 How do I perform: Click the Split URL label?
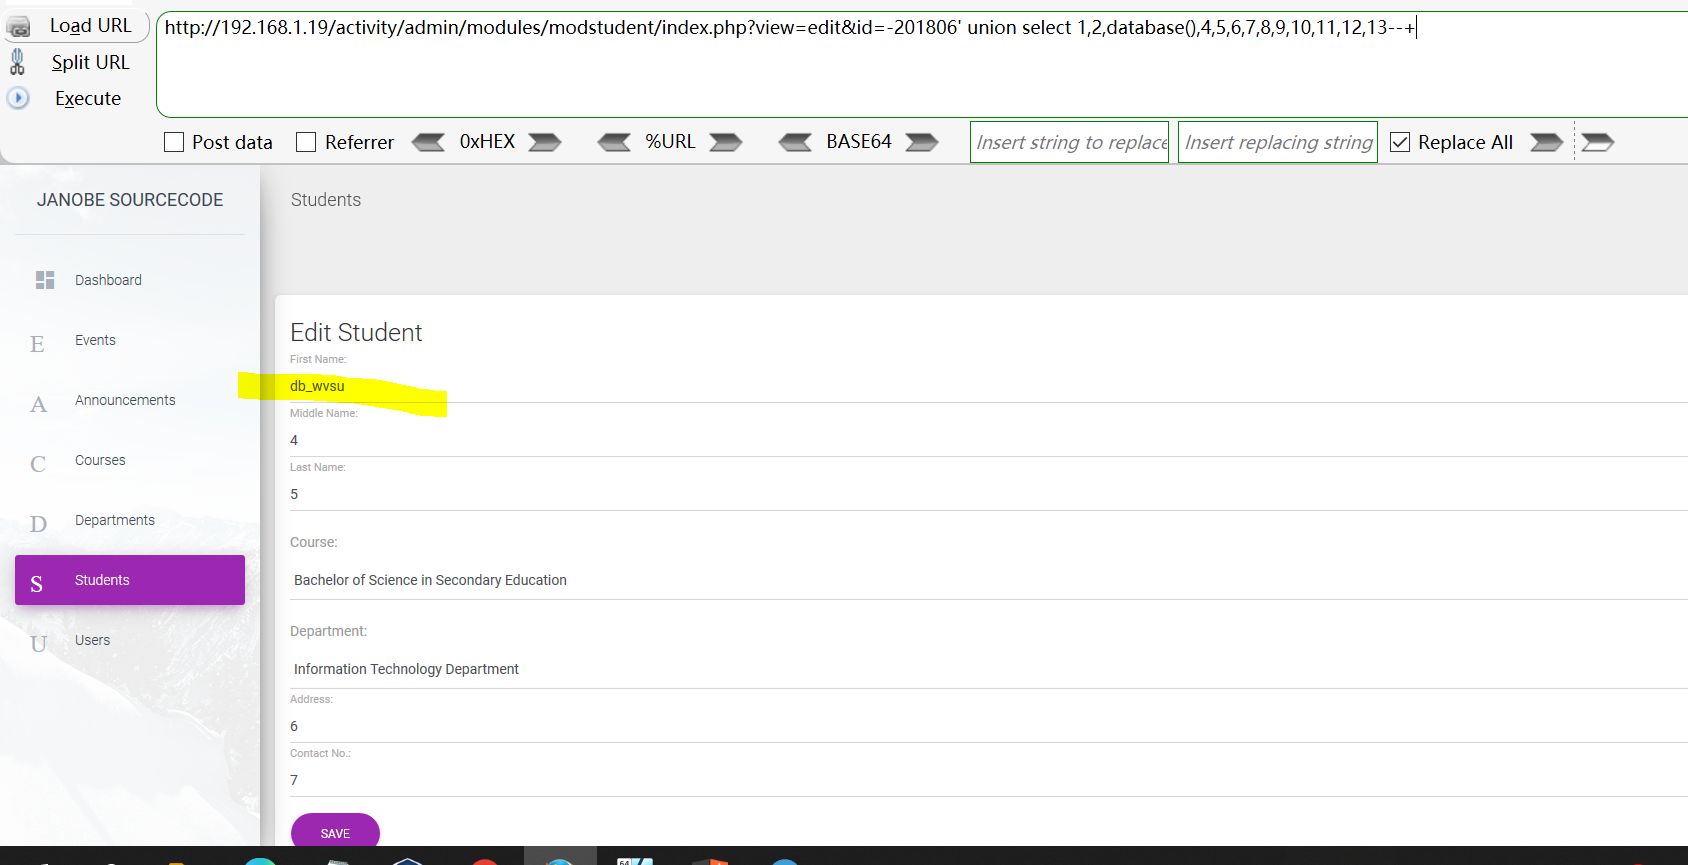(x=91, y=62)
